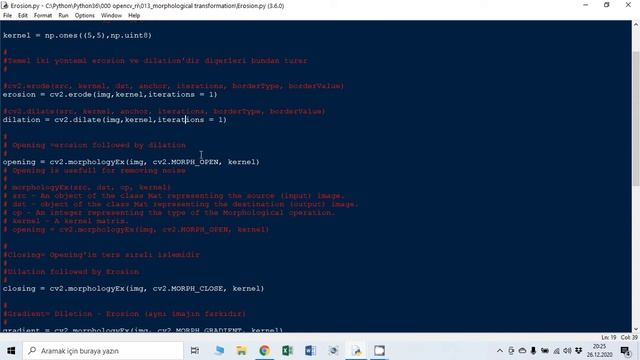
Task: Click the volume speaker tray icon
Action: (x=567, y=351)
